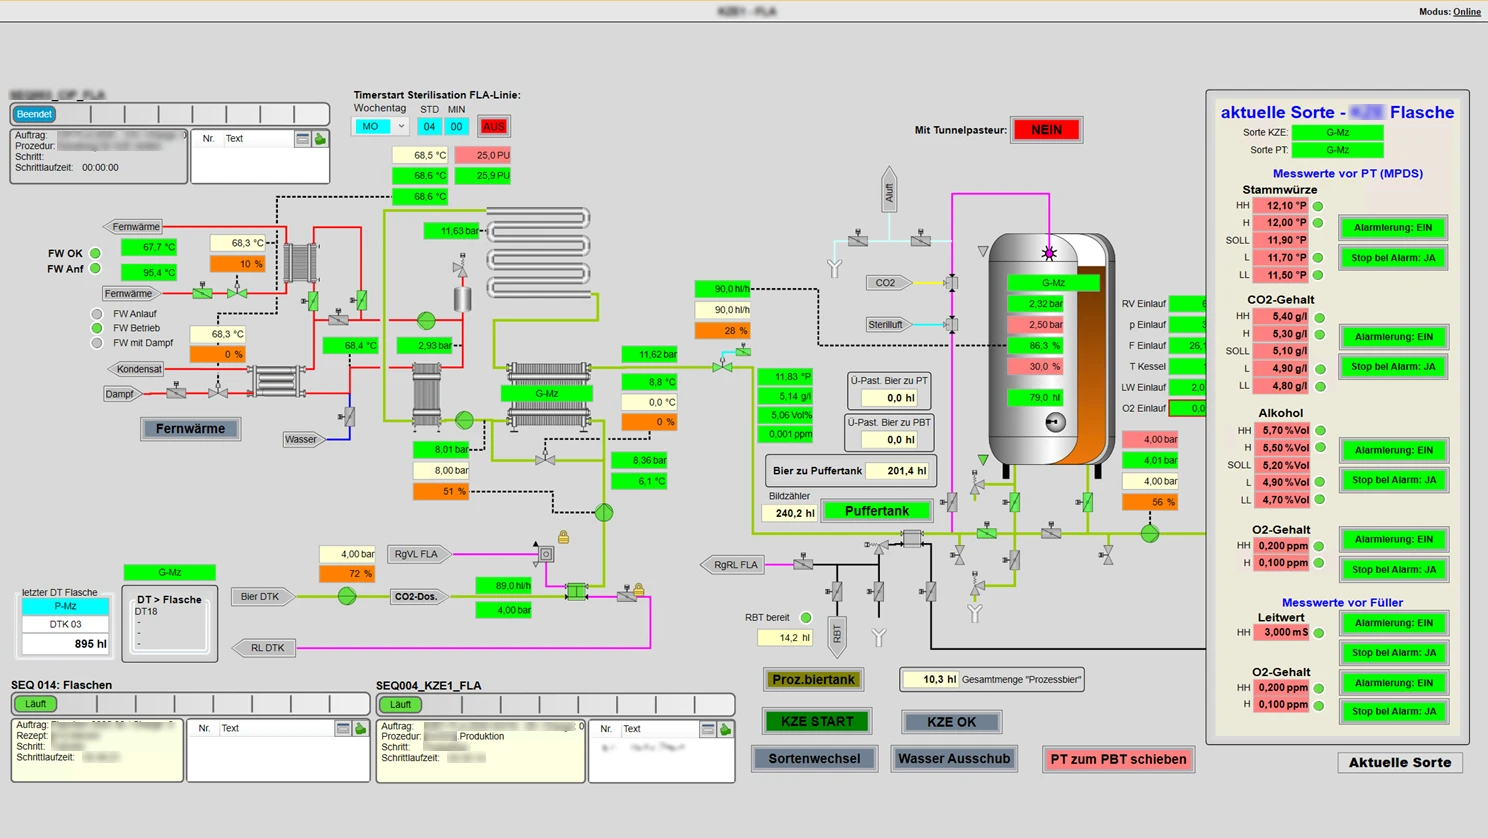Click the valve on the Wasser supply line

[346, 417]
